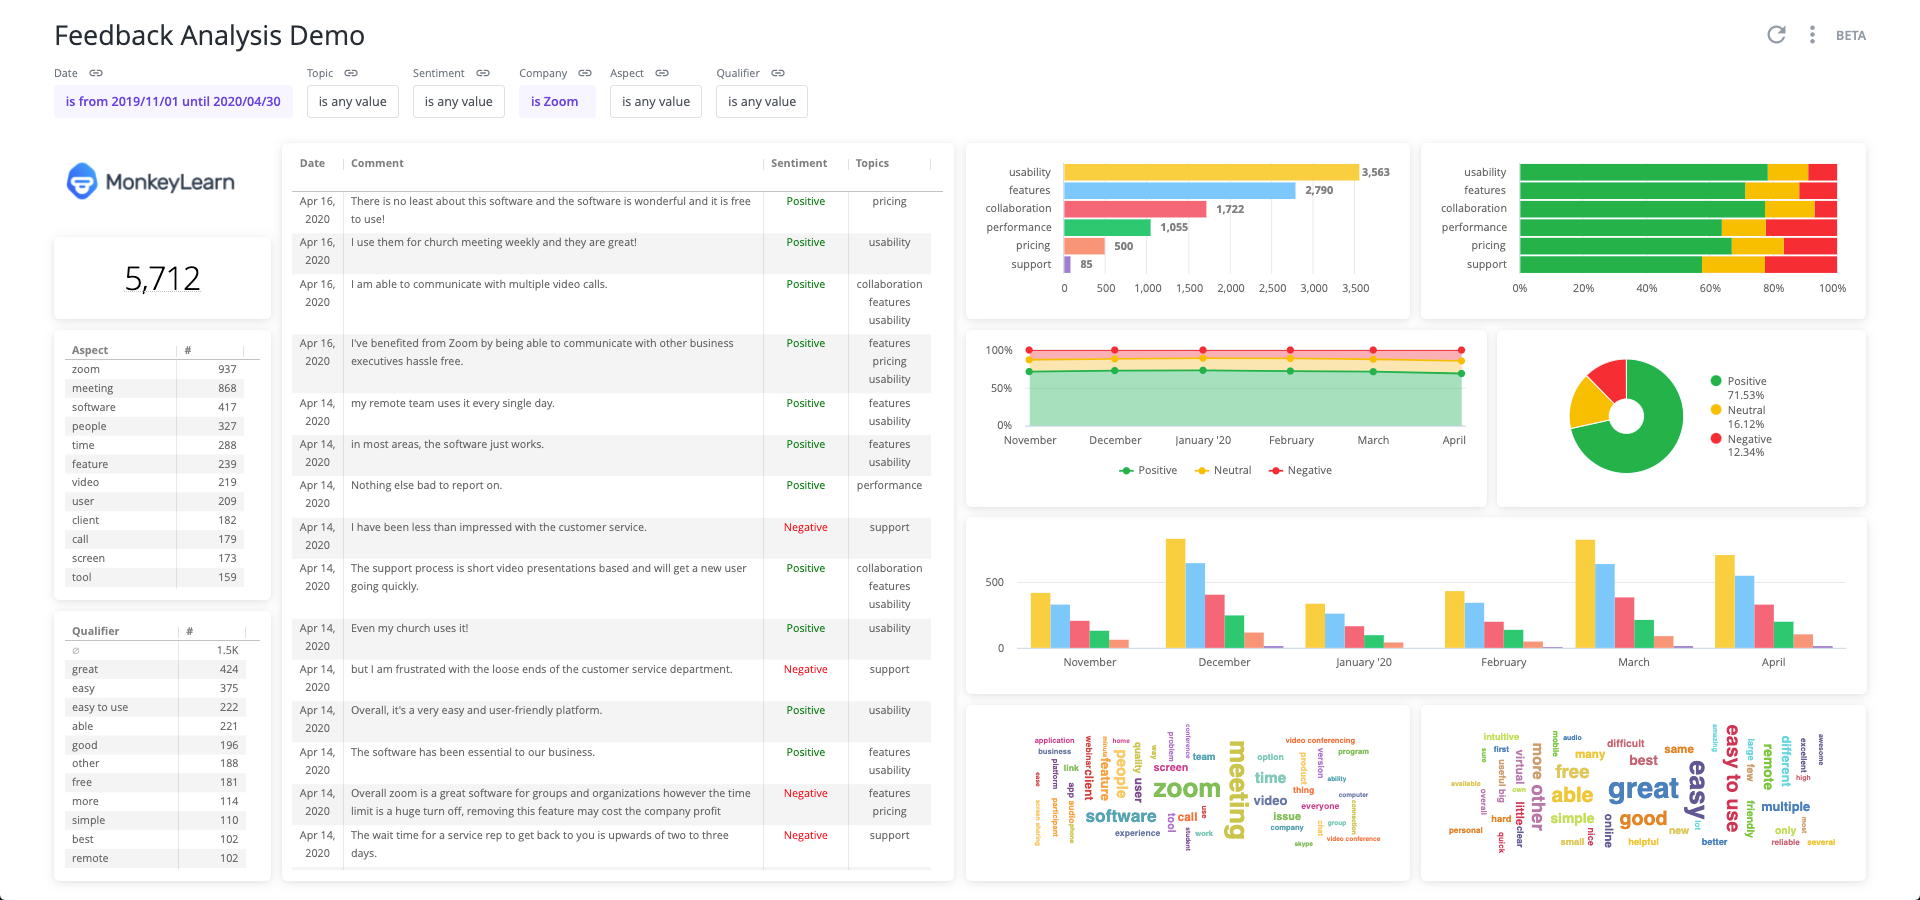This screenshot has height=900, width=1920.
Task: Click the 'easy to use' row in Qualifier table
Action: point(155,707)
